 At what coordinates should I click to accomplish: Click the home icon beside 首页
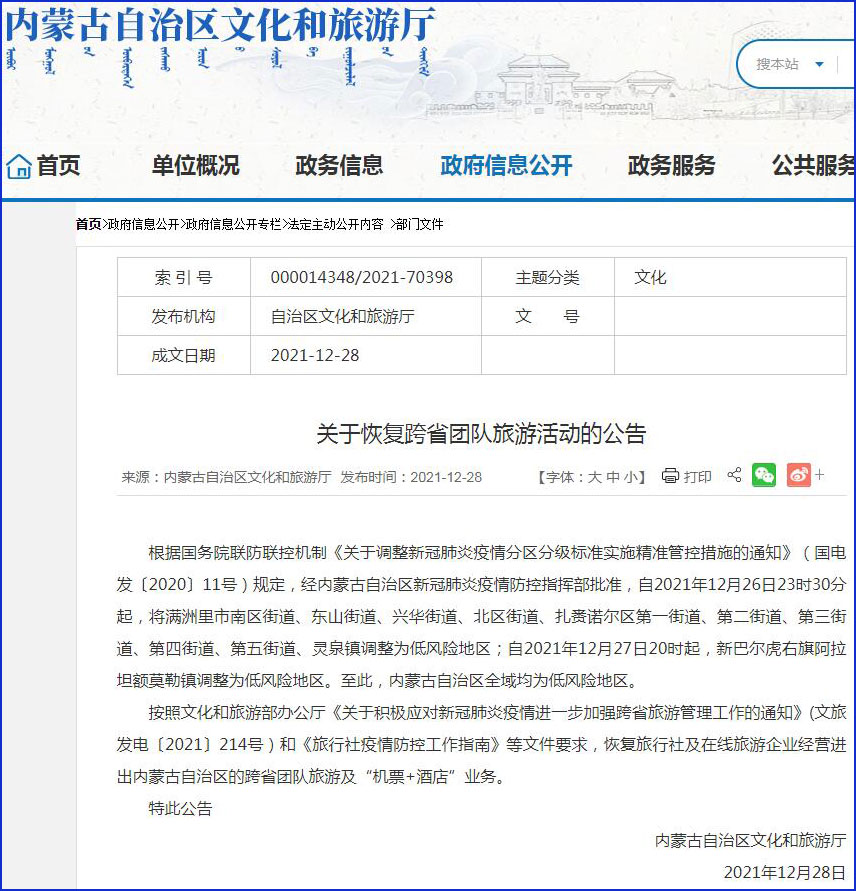pyautogui.click(x=18, y=166)
